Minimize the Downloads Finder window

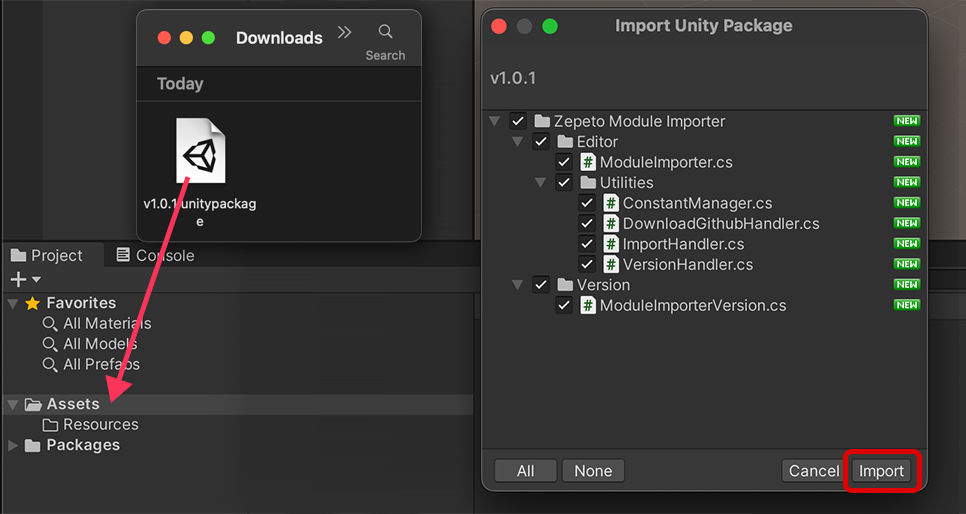(186, 38)
